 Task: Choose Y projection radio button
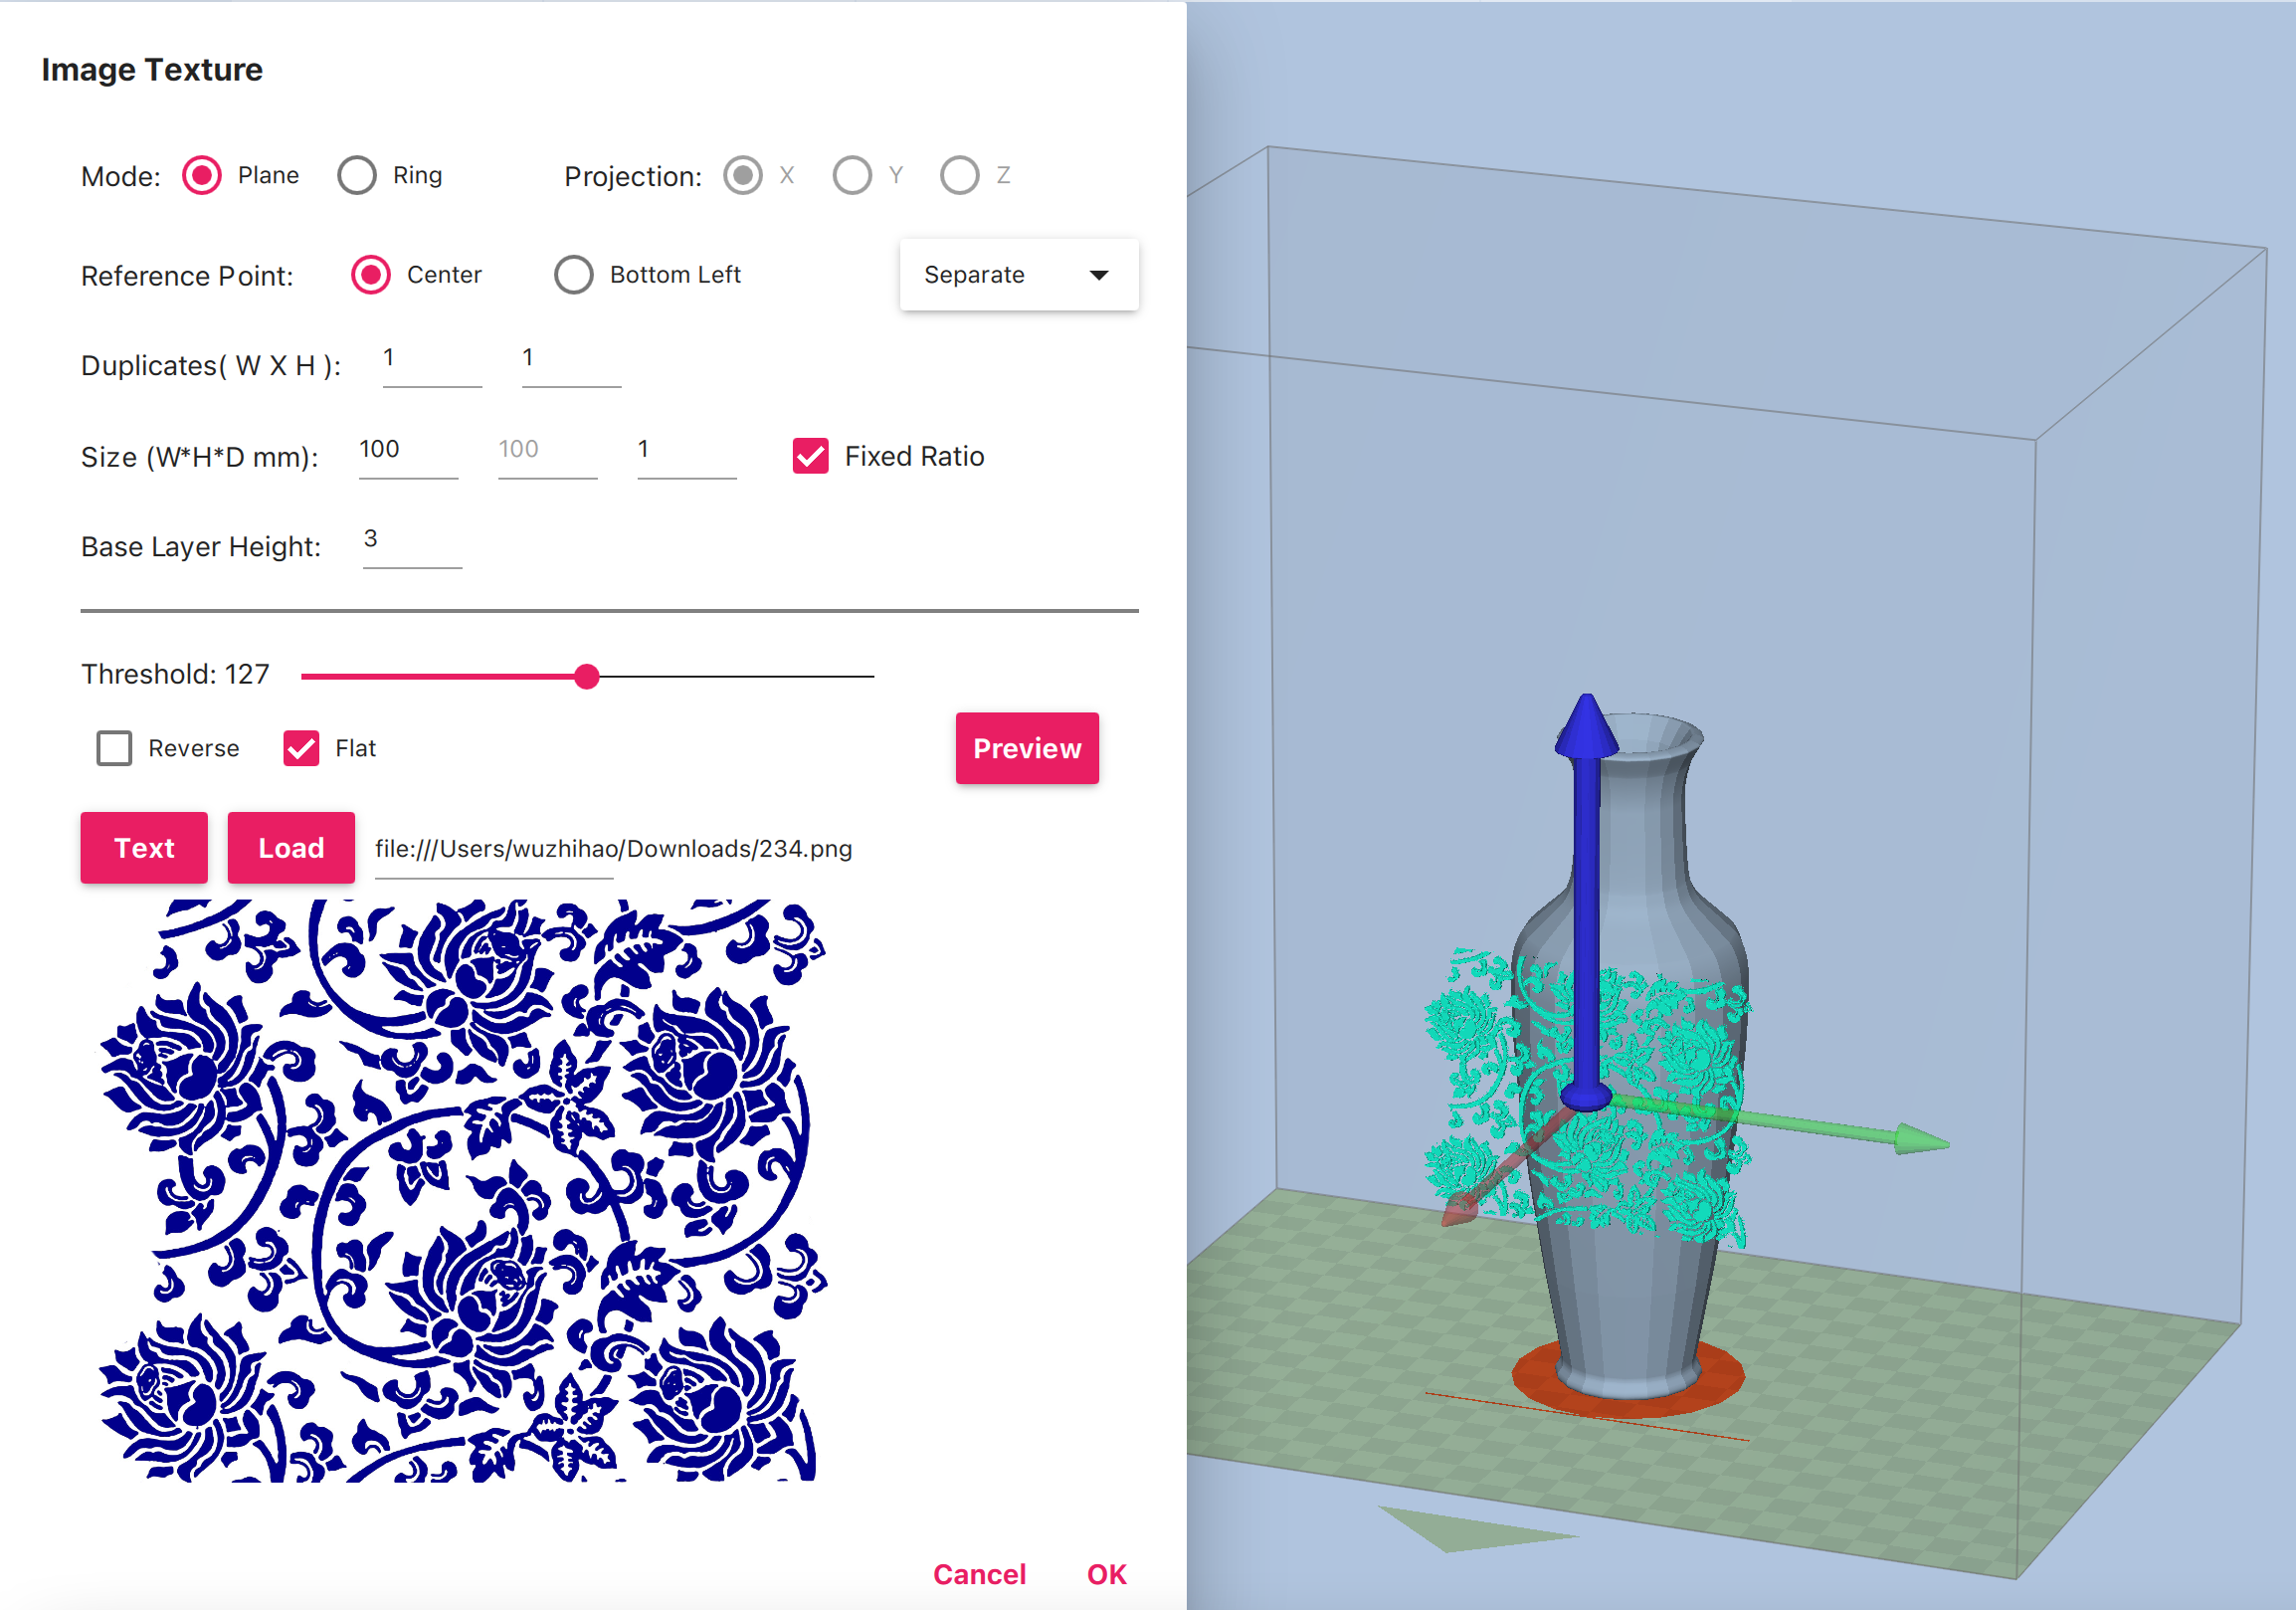(x=852, y=176)
